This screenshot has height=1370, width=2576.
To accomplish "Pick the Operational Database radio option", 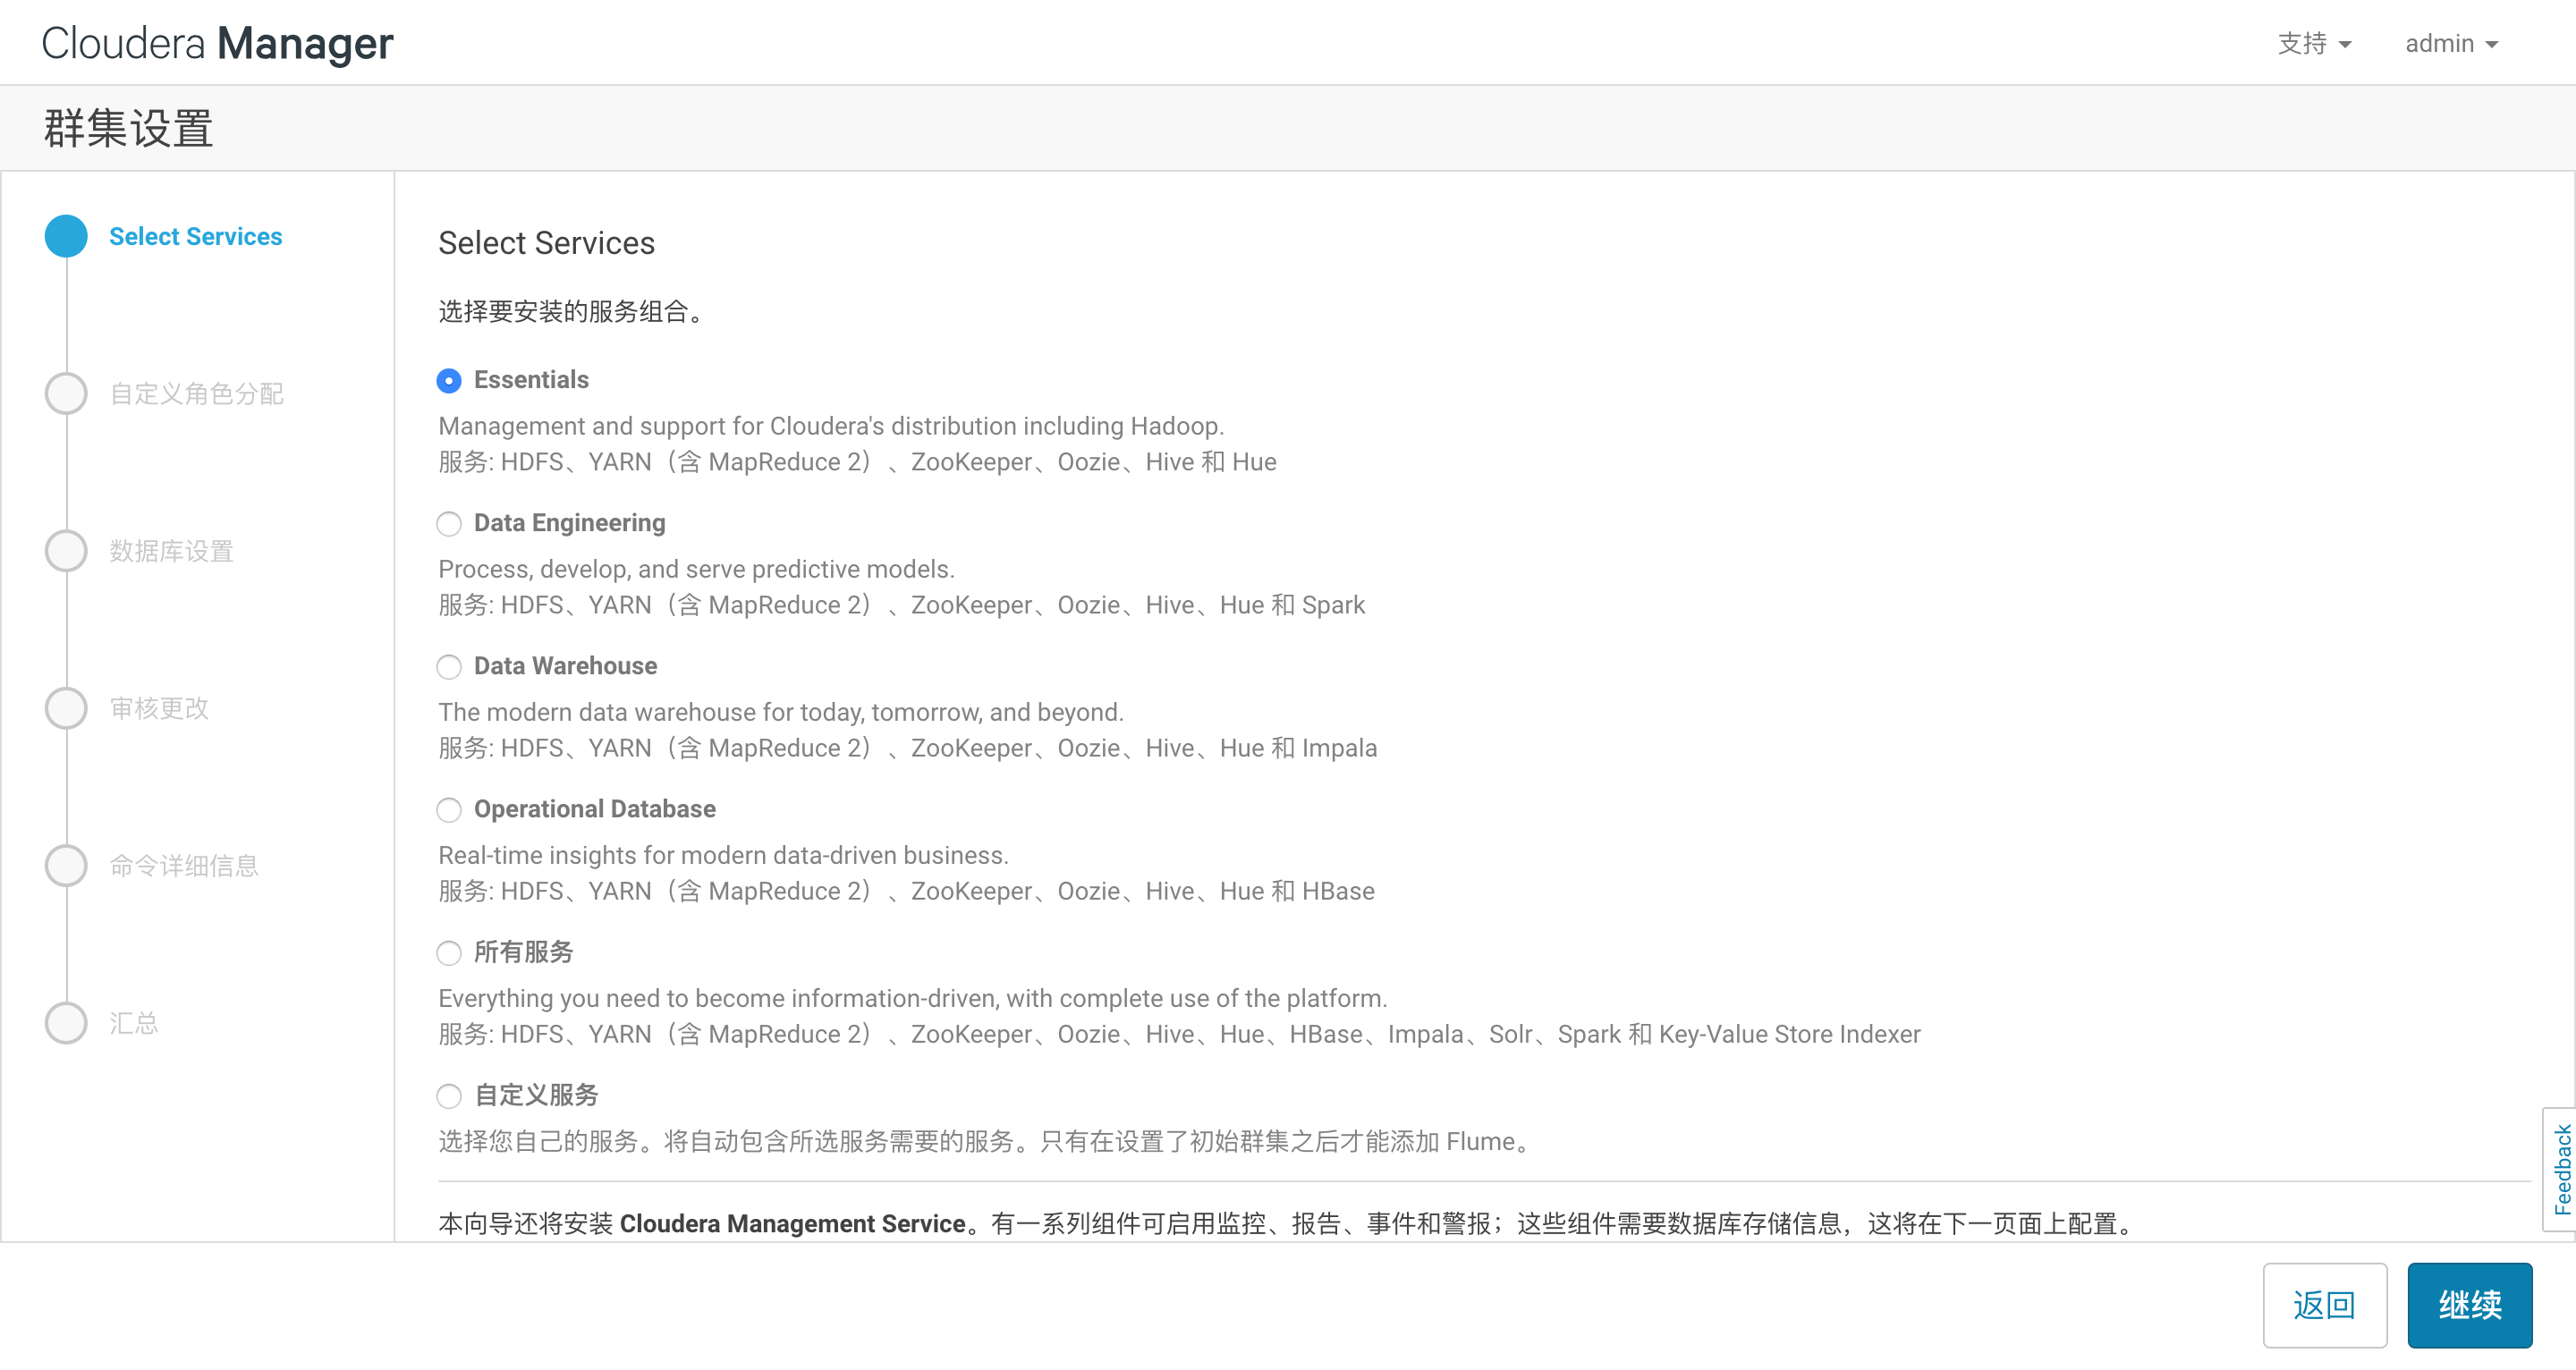I will [449, 810].
